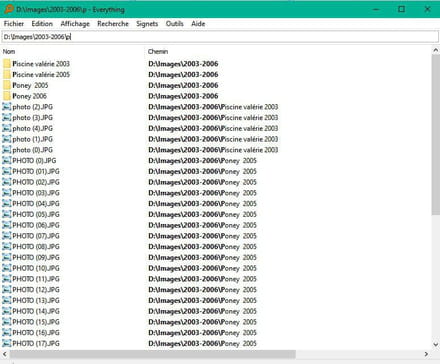Select the Poney 2006 folder icon

(7, 96)
